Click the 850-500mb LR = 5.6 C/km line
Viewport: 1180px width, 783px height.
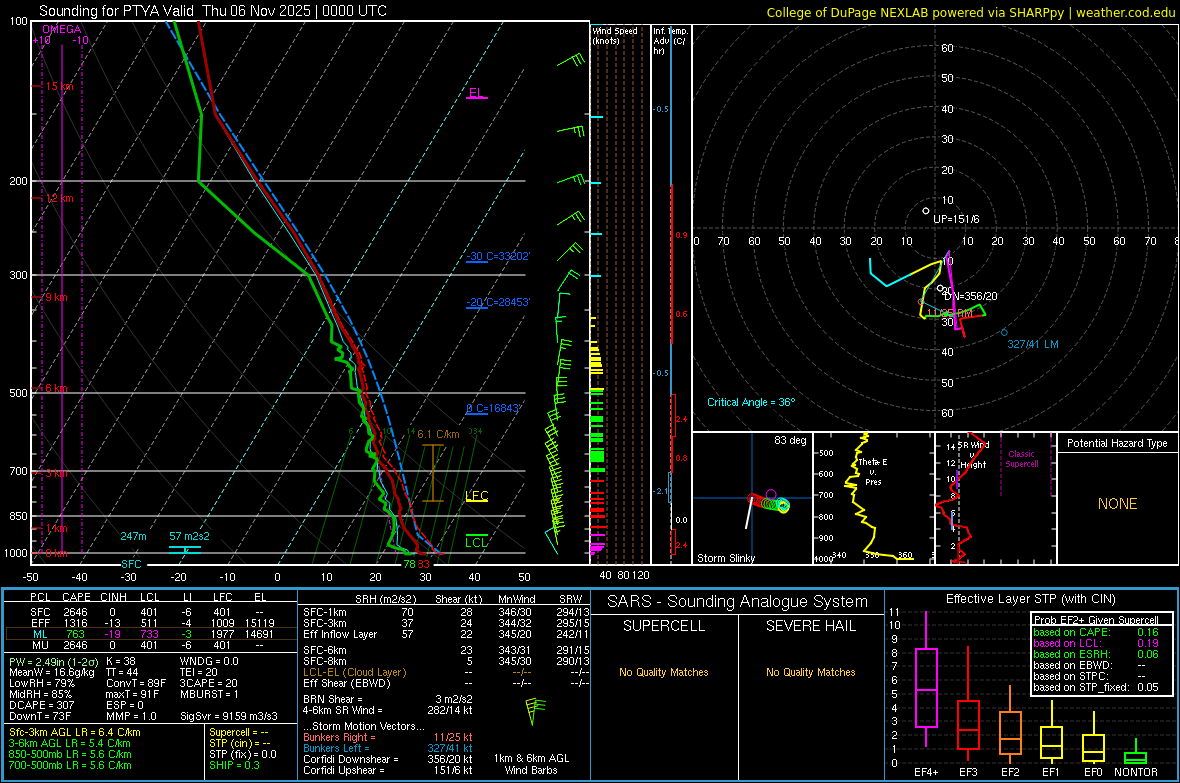click(70, 754)
